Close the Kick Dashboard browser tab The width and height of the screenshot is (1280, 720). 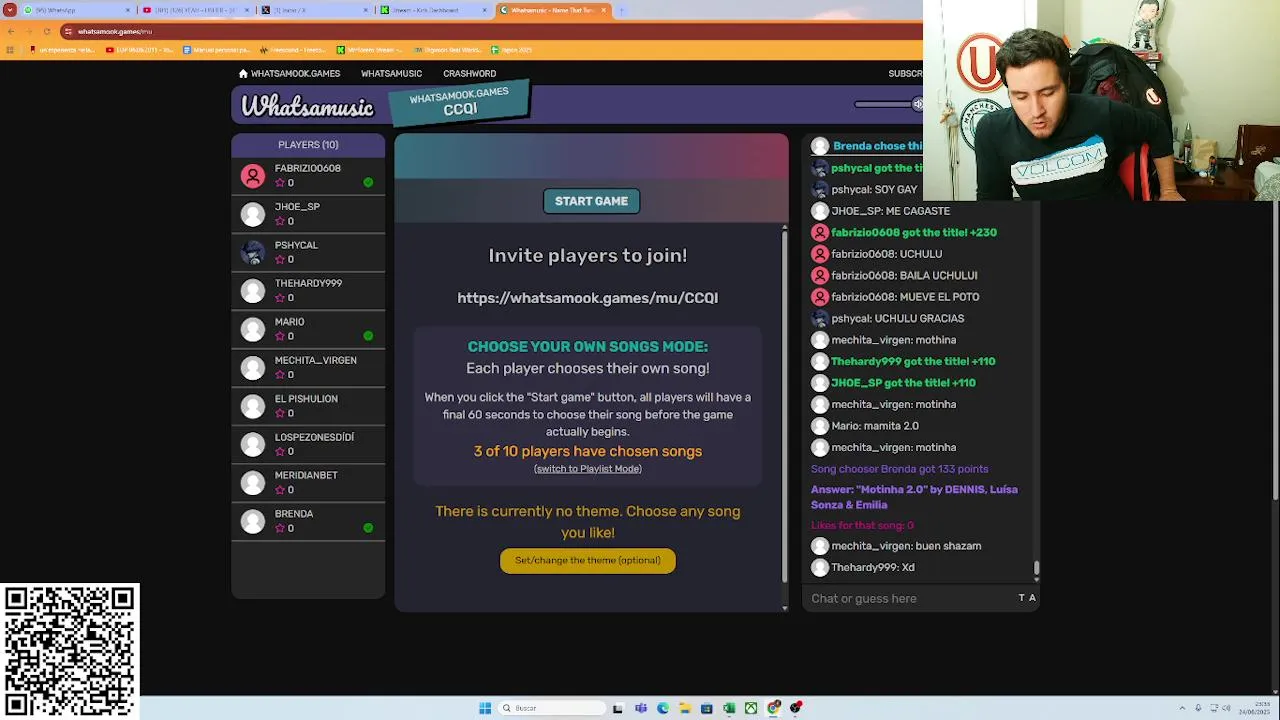point(485,10)
